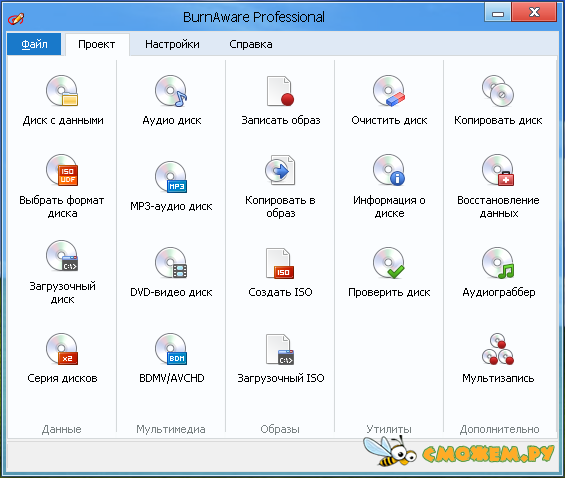Screen dimensions: 565x478
Task: Close the BurnAware Professional window
Action: [x=534, y=13]
